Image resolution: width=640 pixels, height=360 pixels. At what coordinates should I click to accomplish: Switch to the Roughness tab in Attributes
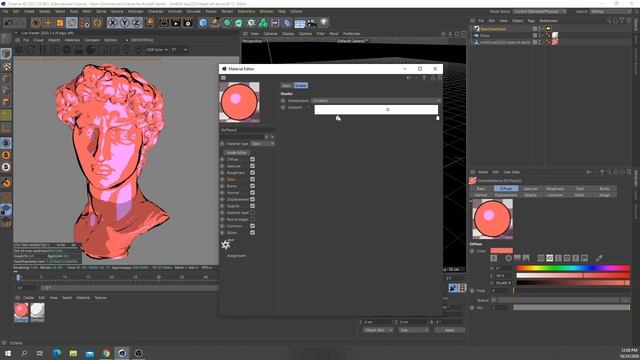tap(555, 189)
